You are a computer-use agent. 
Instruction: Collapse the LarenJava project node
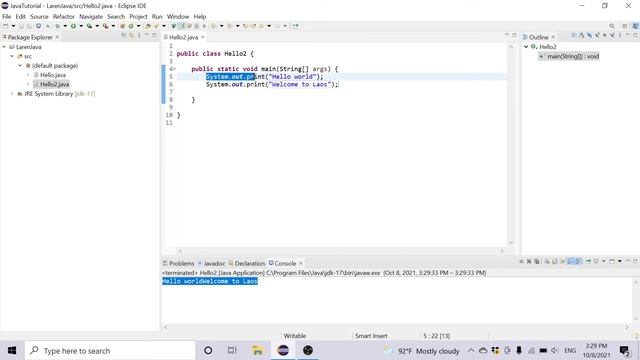coord(4,47)
